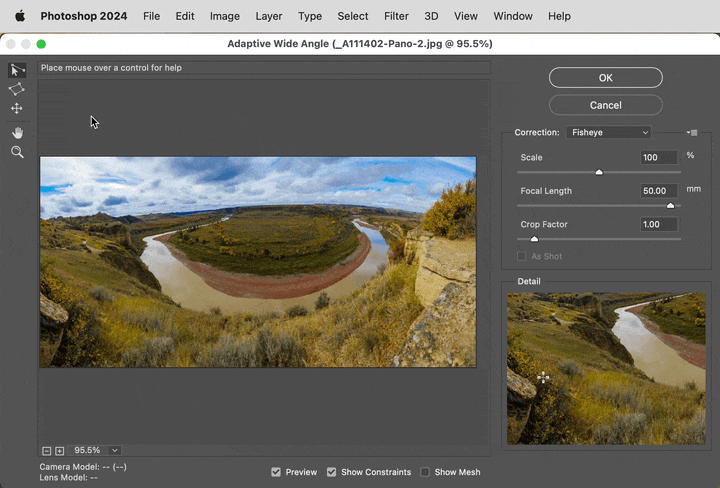Screen dimensions: 720x488
Task: Click the Scale value field
Action: (658, 157)
